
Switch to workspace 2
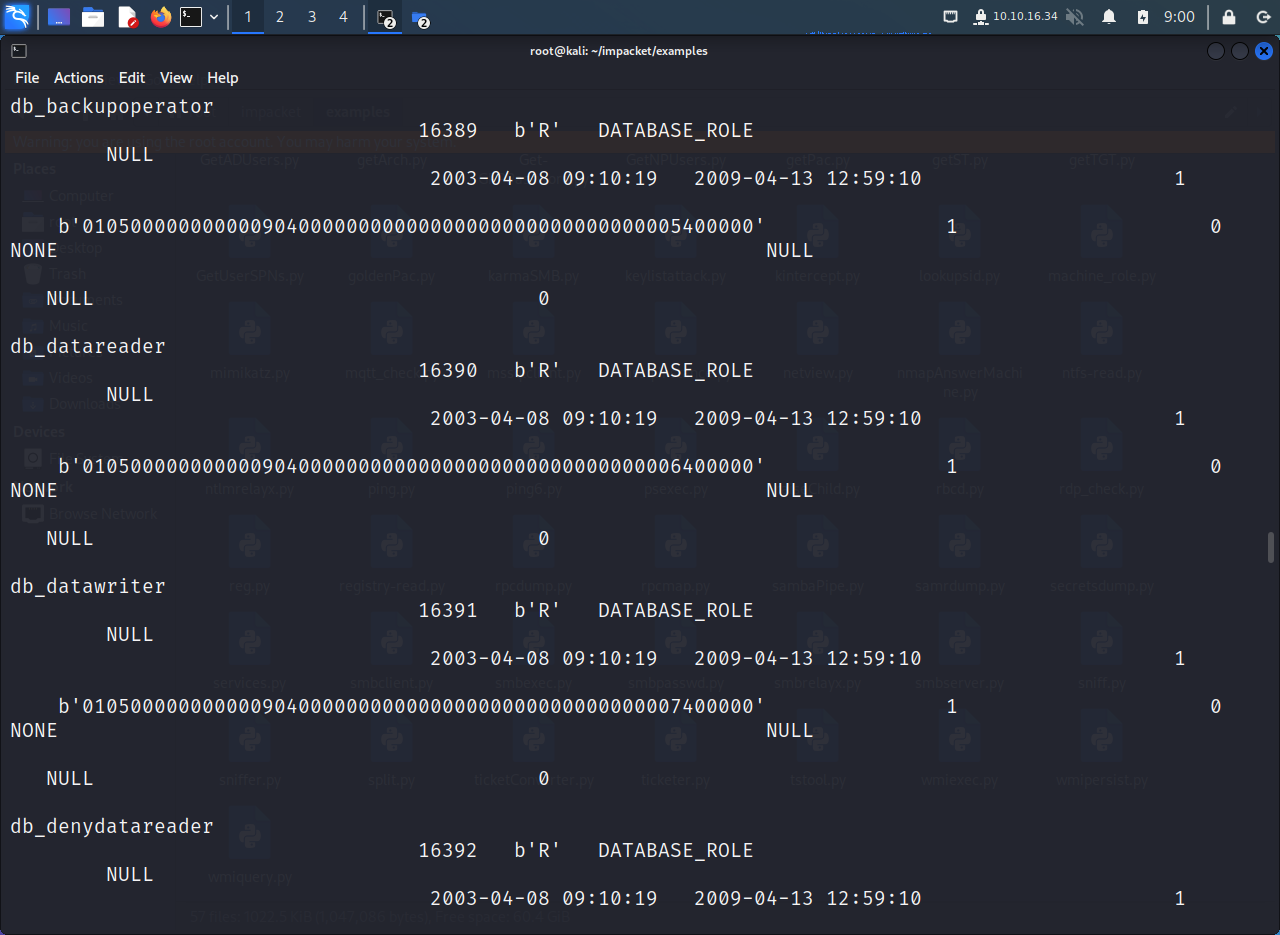pos(280,17)
